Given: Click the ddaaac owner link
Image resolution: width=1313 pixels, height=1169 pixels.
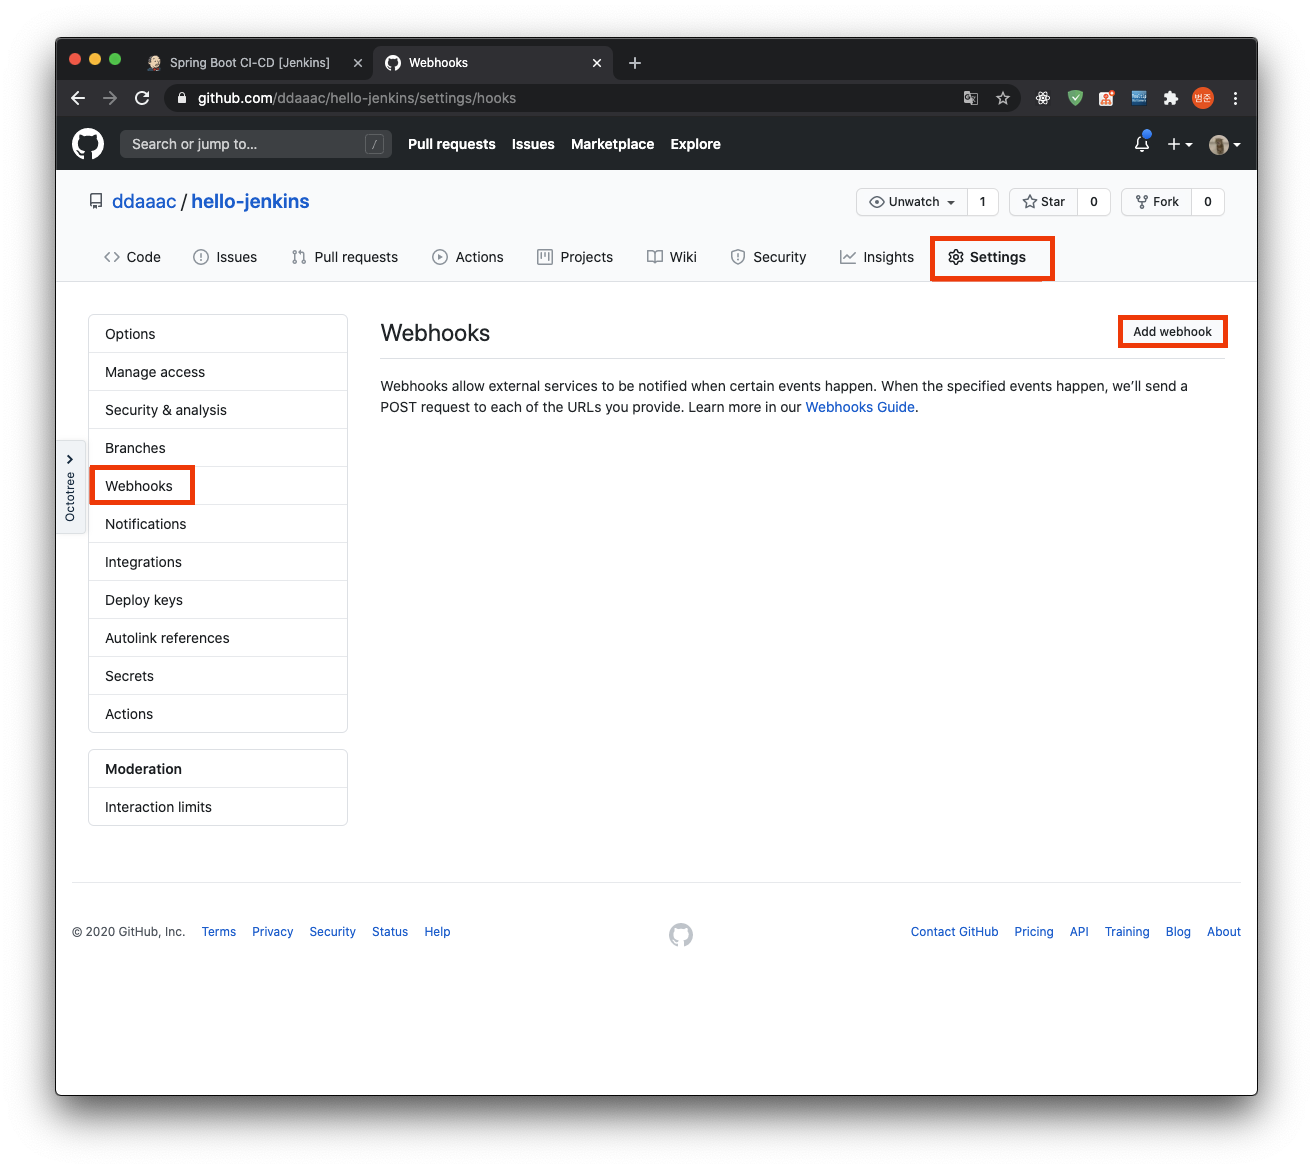Looking at the screenshot, I should click(144, 201).
